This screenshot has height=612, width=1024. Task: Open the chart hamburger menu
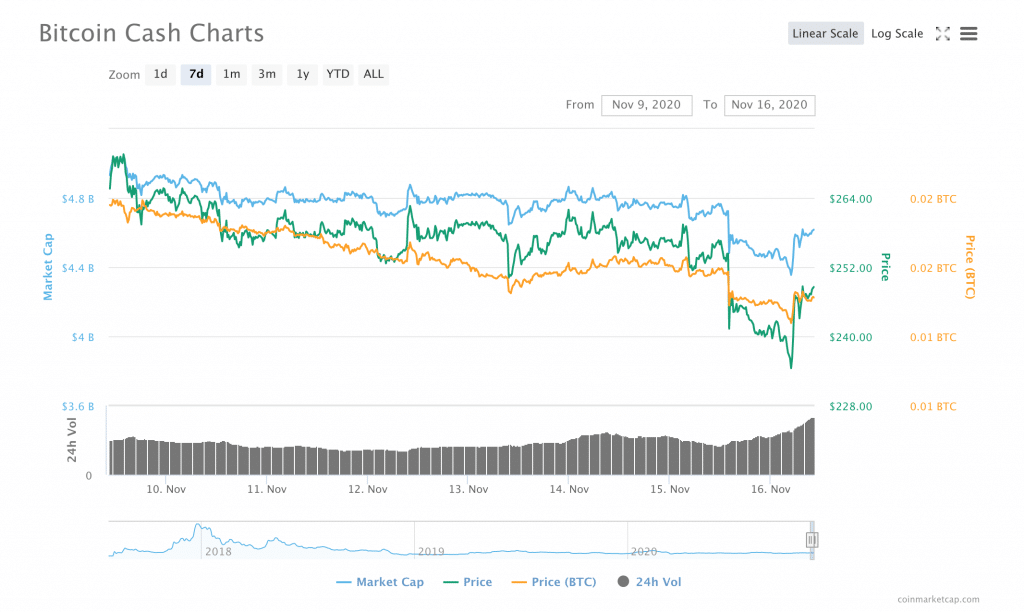(x=968, y=34)
